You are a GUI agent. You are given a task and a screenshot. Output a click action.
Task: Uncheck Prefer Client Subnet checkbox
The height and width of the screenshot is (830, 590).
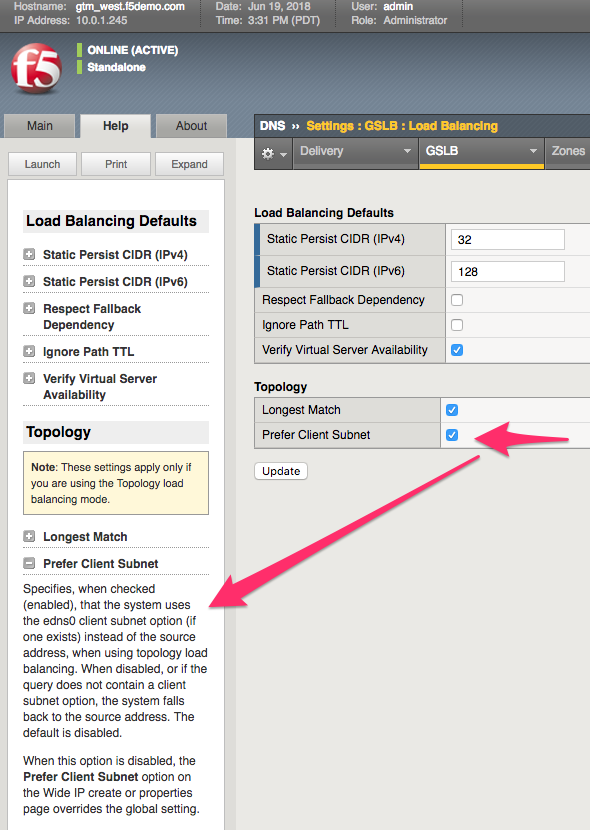pos(451,435)
